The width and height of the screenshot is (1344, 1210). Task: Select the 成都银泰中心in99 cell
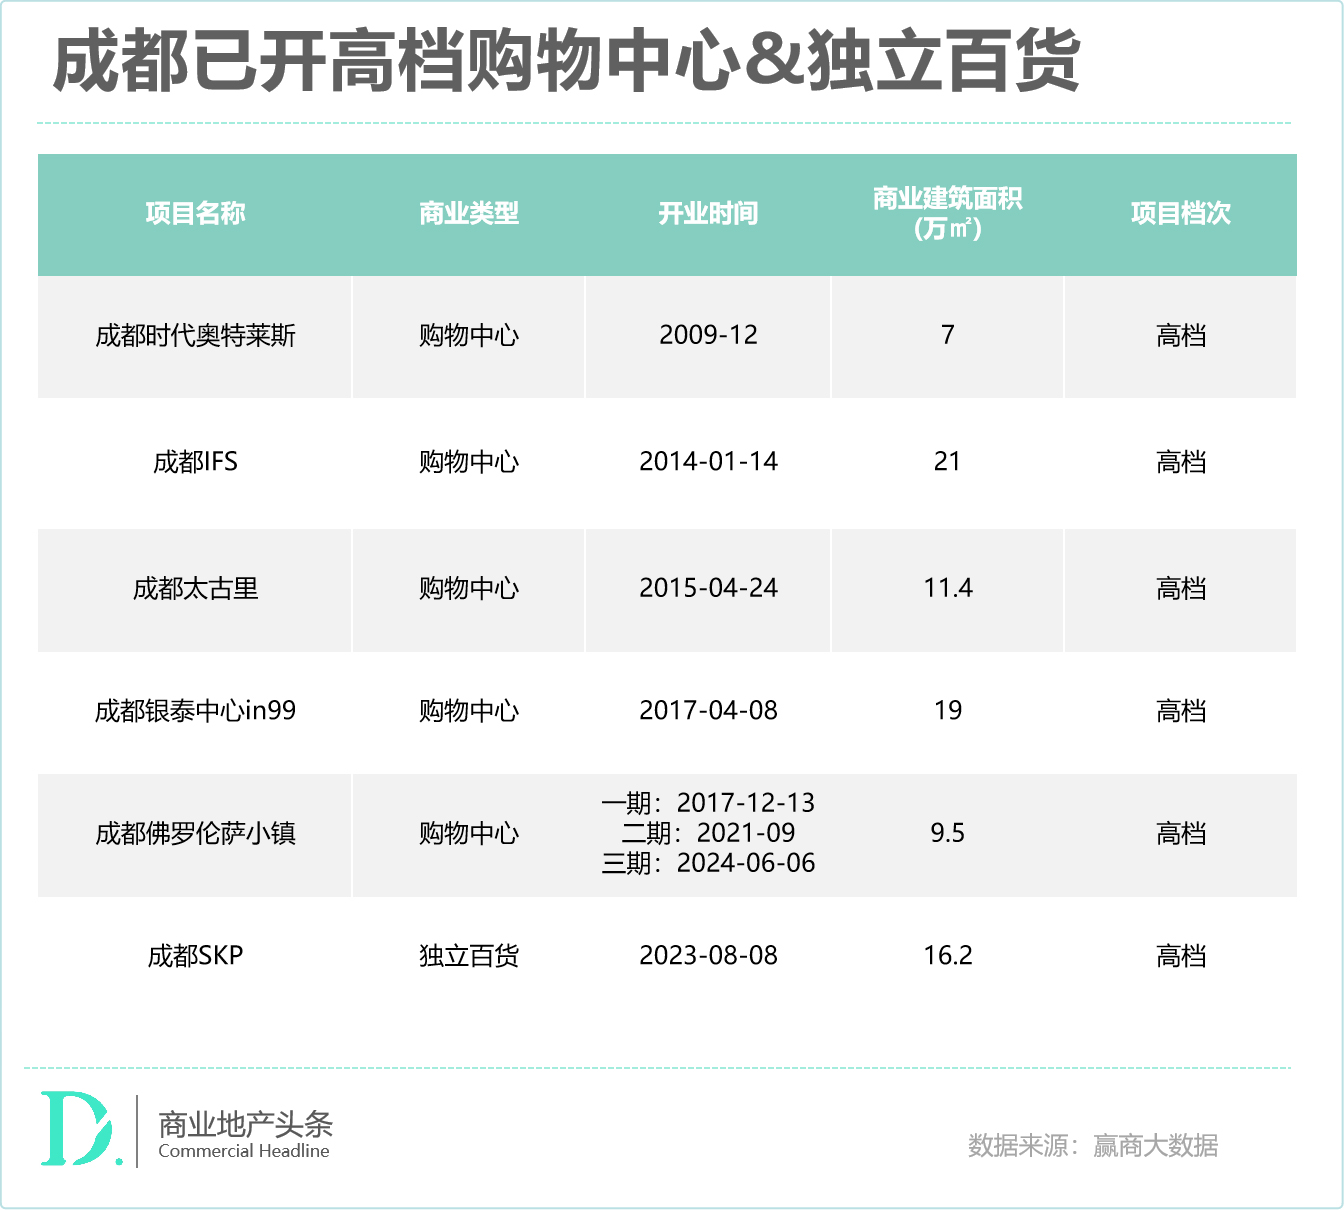(195, 711)
